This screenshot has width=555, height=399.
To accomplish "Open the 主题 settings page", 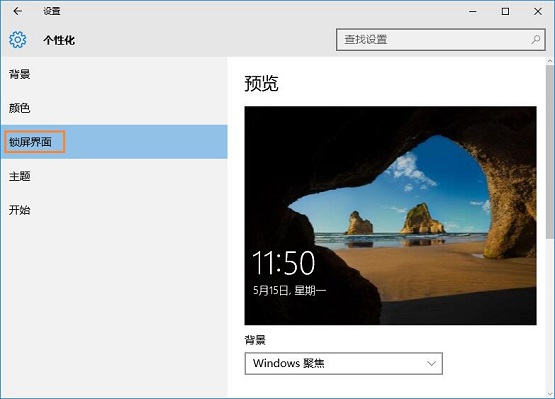I will pos(114,176).
